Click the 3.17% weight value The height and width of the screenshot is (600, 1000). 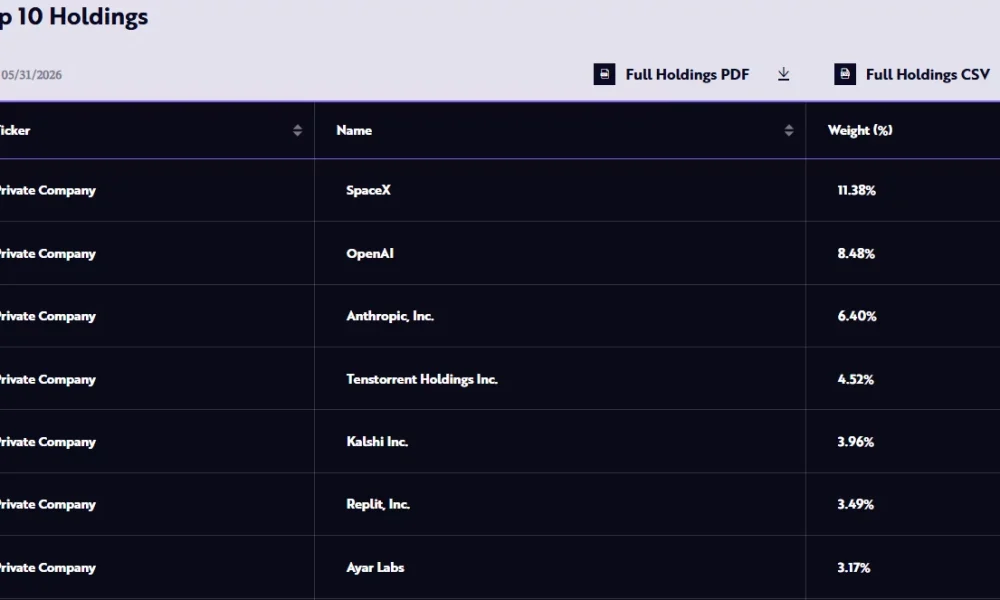click(x=853, y=567)
